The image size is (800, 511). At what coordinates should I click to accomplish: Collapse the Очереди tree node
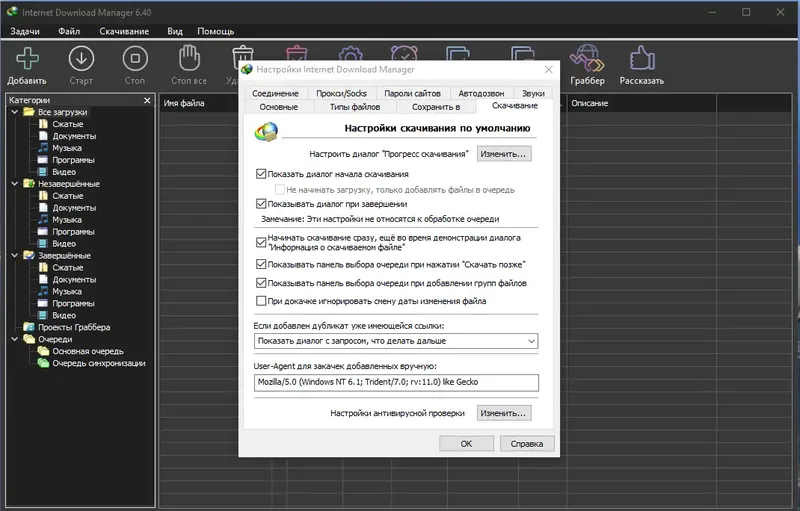point(14,339)
